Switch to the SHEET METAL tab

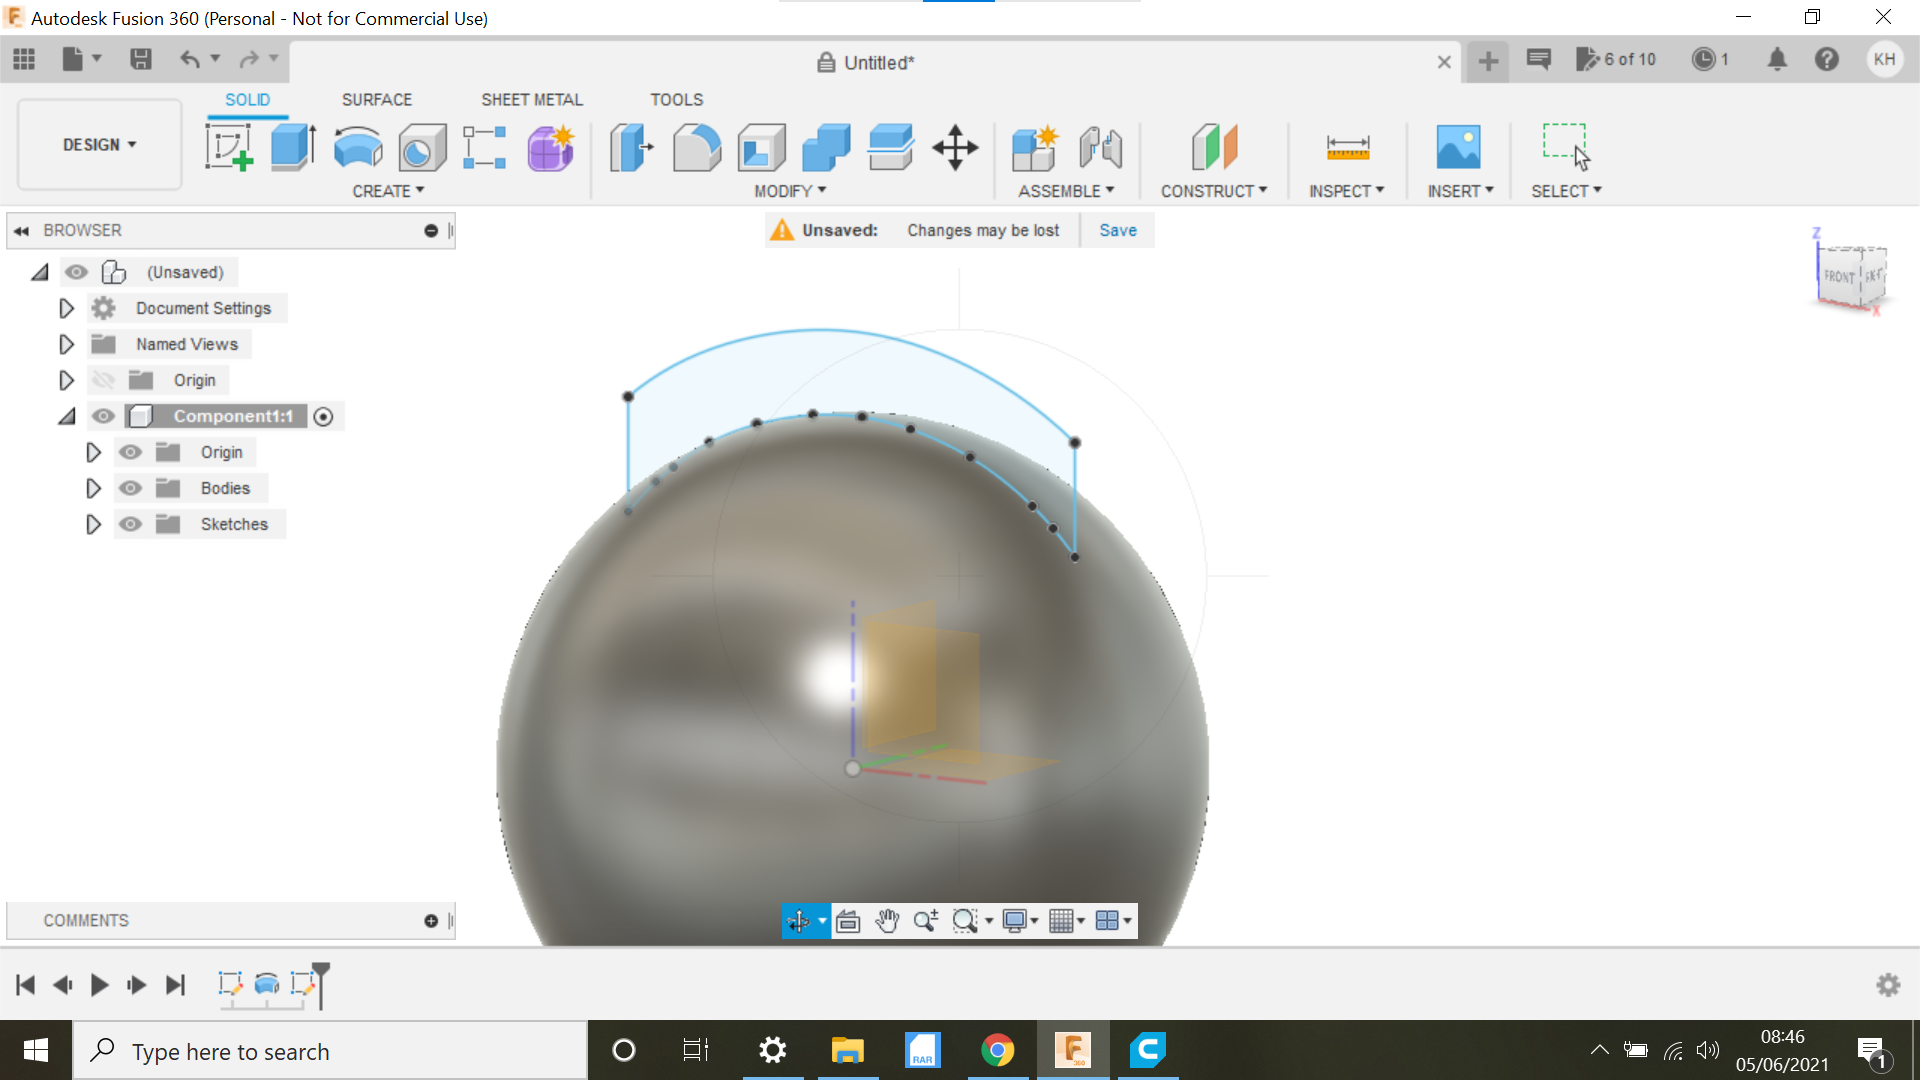[531, 99]
